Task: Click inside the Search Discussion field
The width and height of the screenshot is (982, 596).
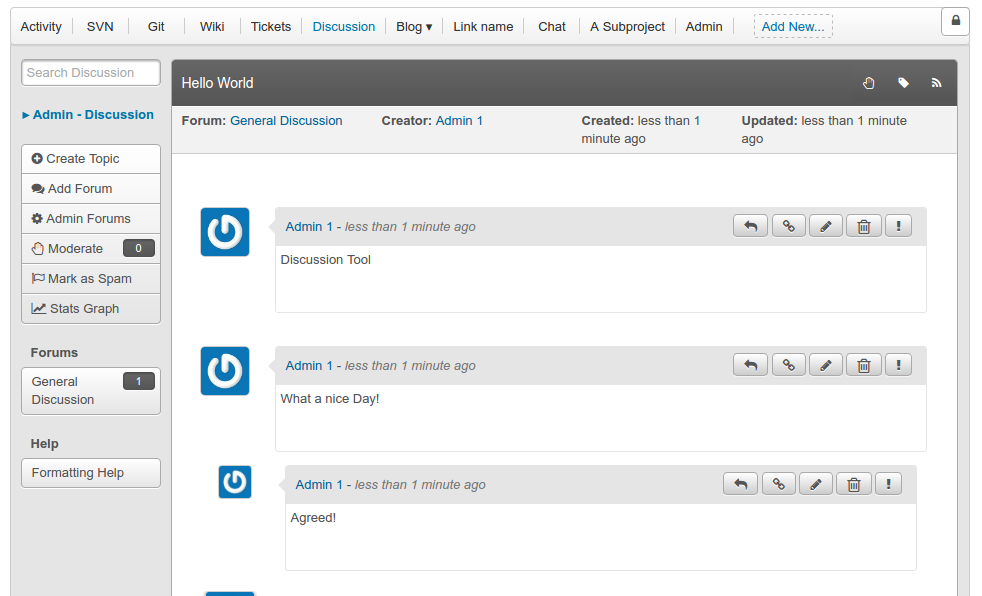Action: click(x=91, y=73)
